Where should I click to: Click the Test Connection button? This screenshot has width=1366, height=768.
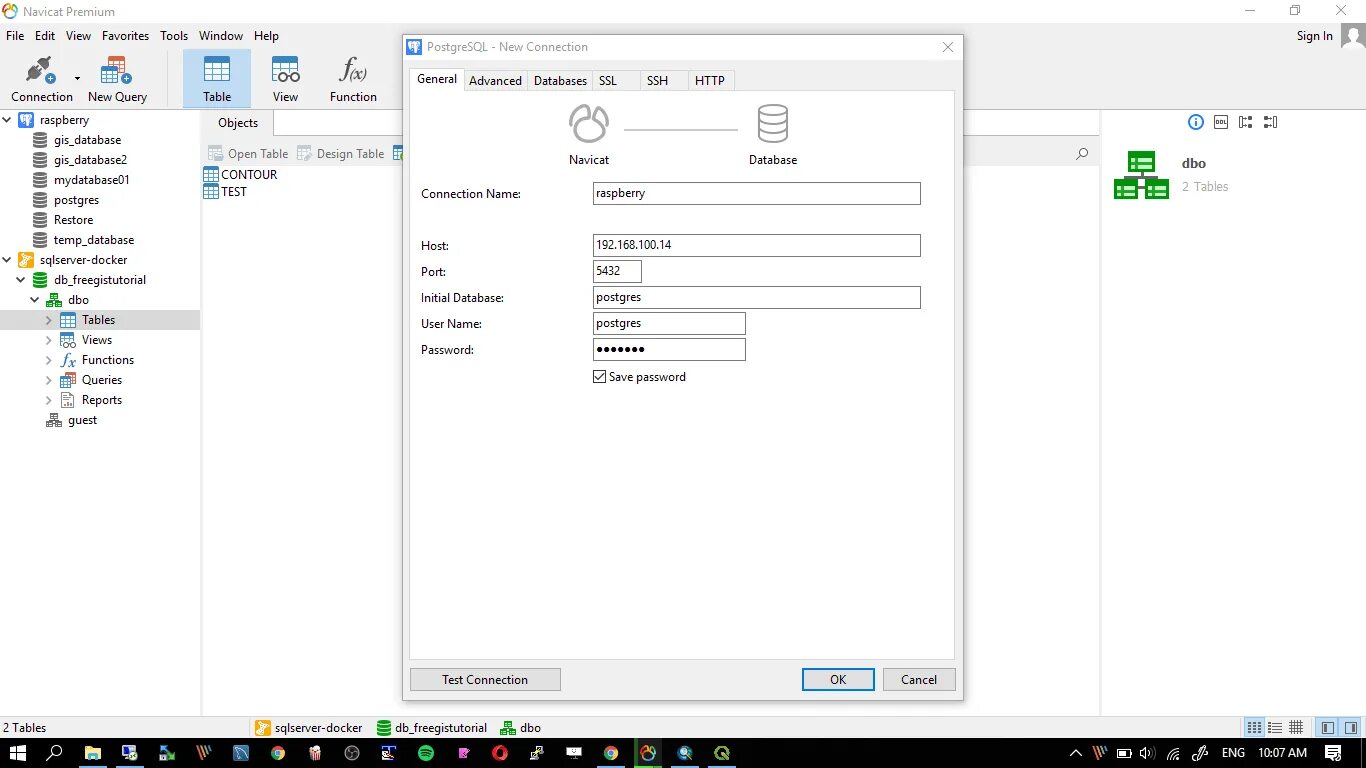coord(485,679)
